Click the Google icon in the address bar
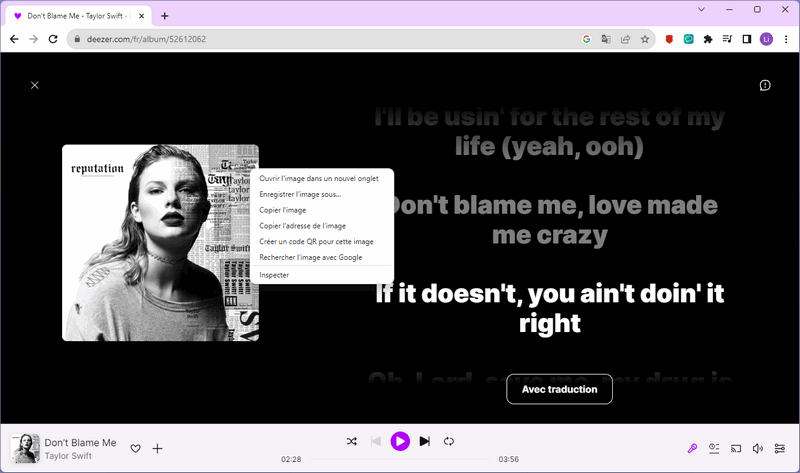Screen dimensions: 800x473 (x=586, y=39)
